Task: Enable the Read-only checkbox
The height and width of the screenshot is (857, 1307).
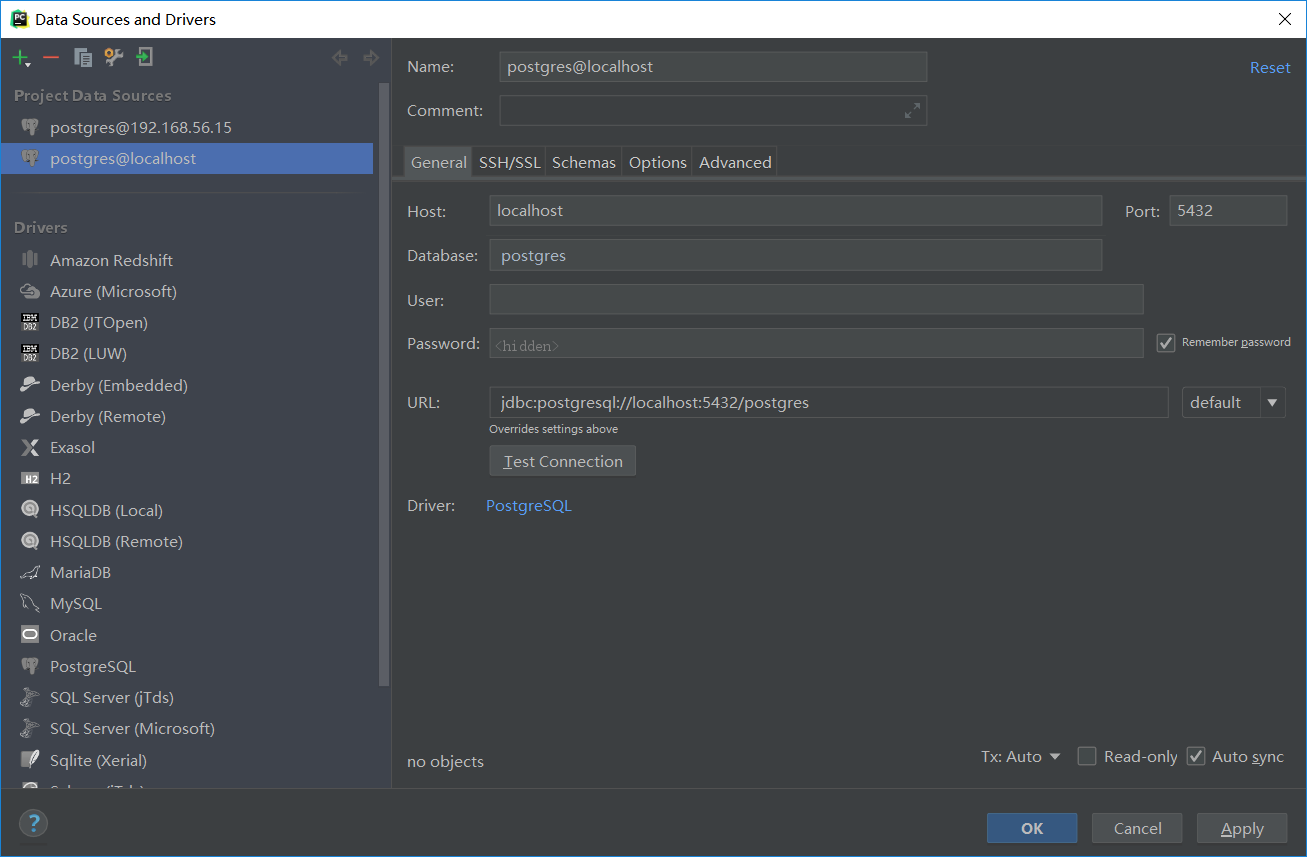Action: [x=1087, y=756]
